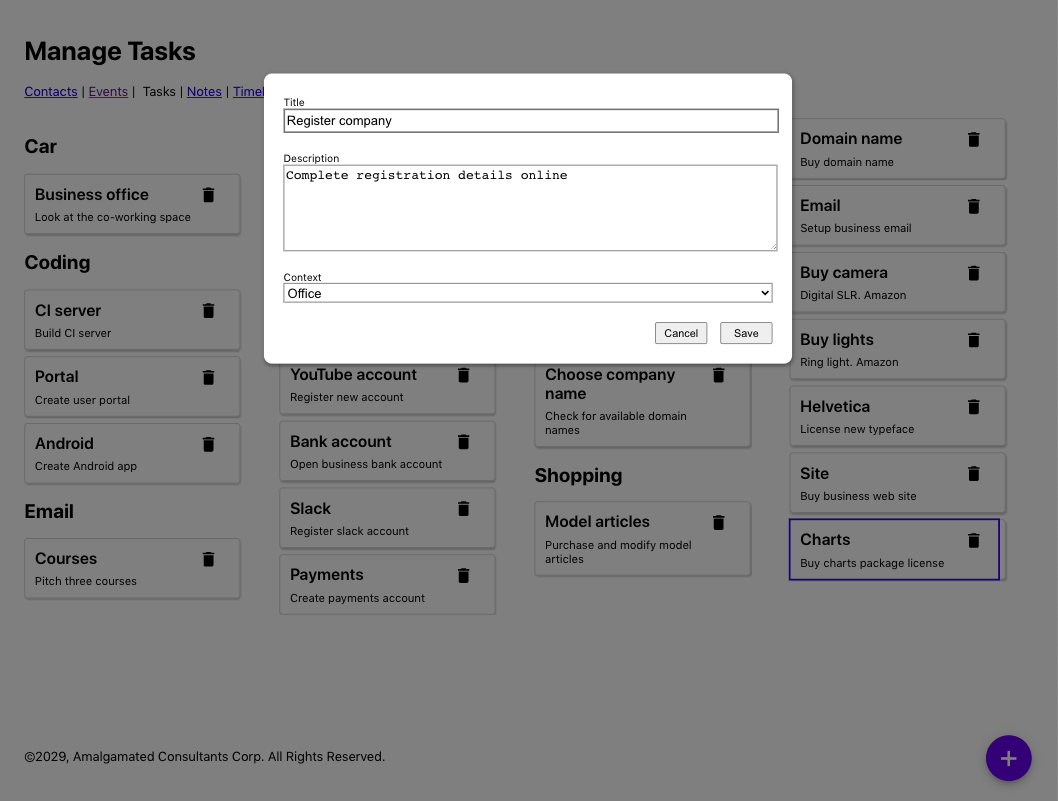
Task: Delete the Courses task
Action: click(208, 559)
